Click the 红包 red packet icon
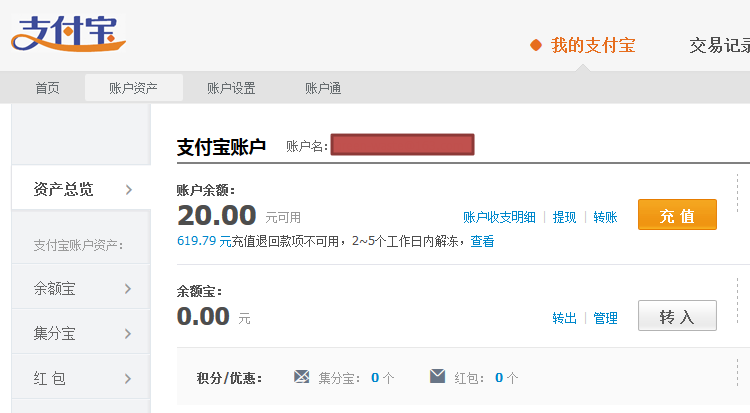 tap(437, 377)
